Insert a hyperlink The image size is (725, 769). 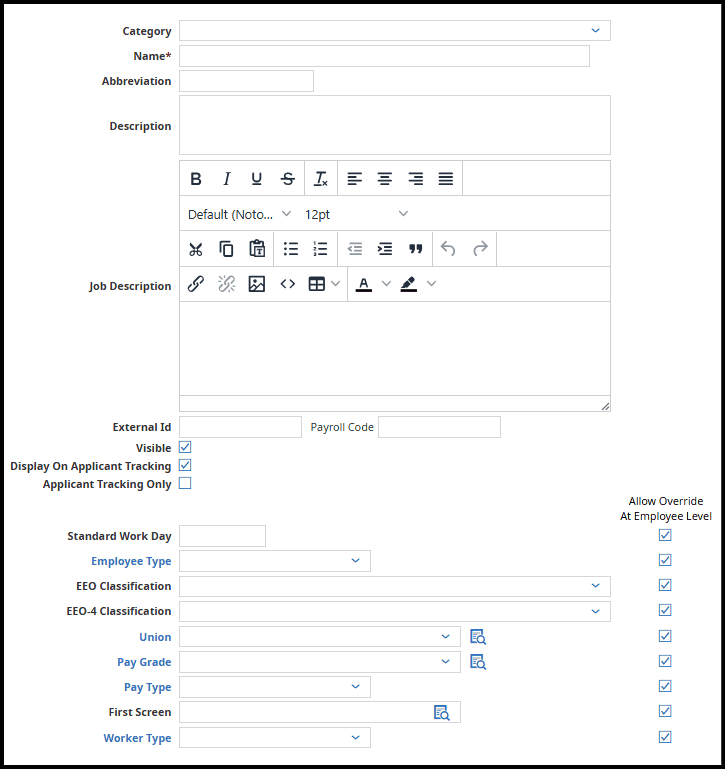tap(196, 284)
